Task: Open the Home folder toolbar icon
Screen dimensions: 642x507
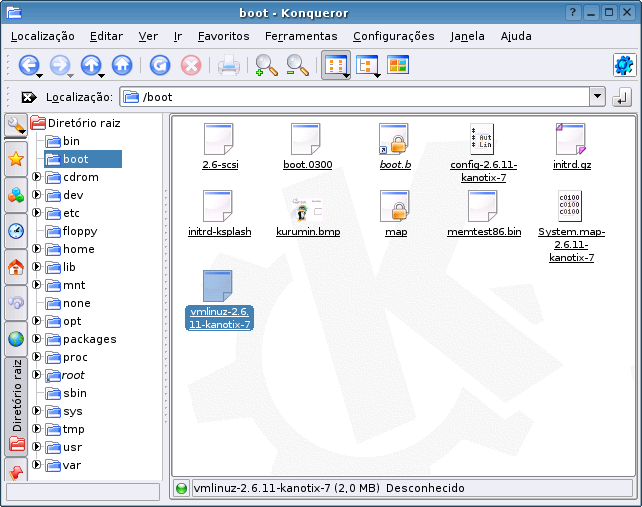Action: pyautogui.click(x=122, y=65)
